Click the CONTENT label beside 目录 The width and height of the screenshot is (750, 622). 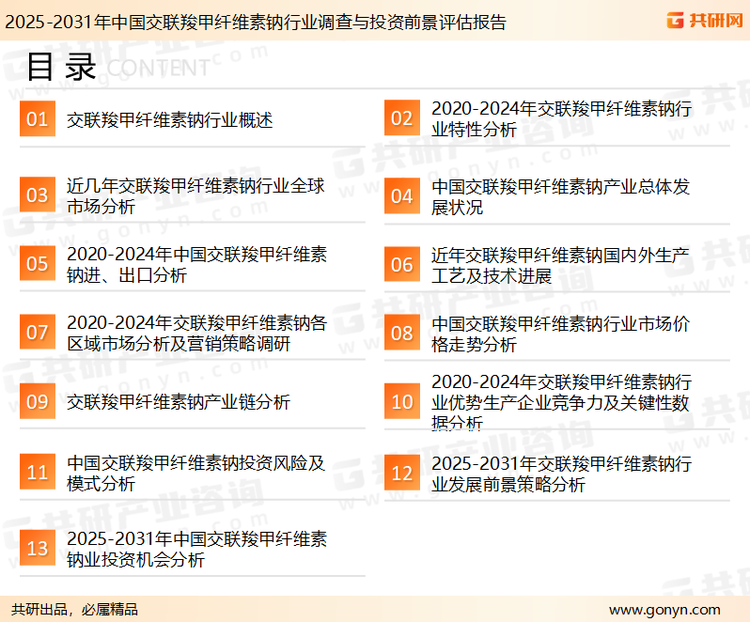[158, 68]
